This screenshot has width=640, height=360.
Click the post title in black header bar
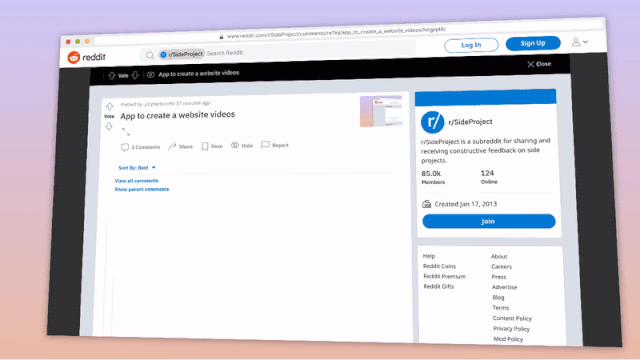coord(199,73)
